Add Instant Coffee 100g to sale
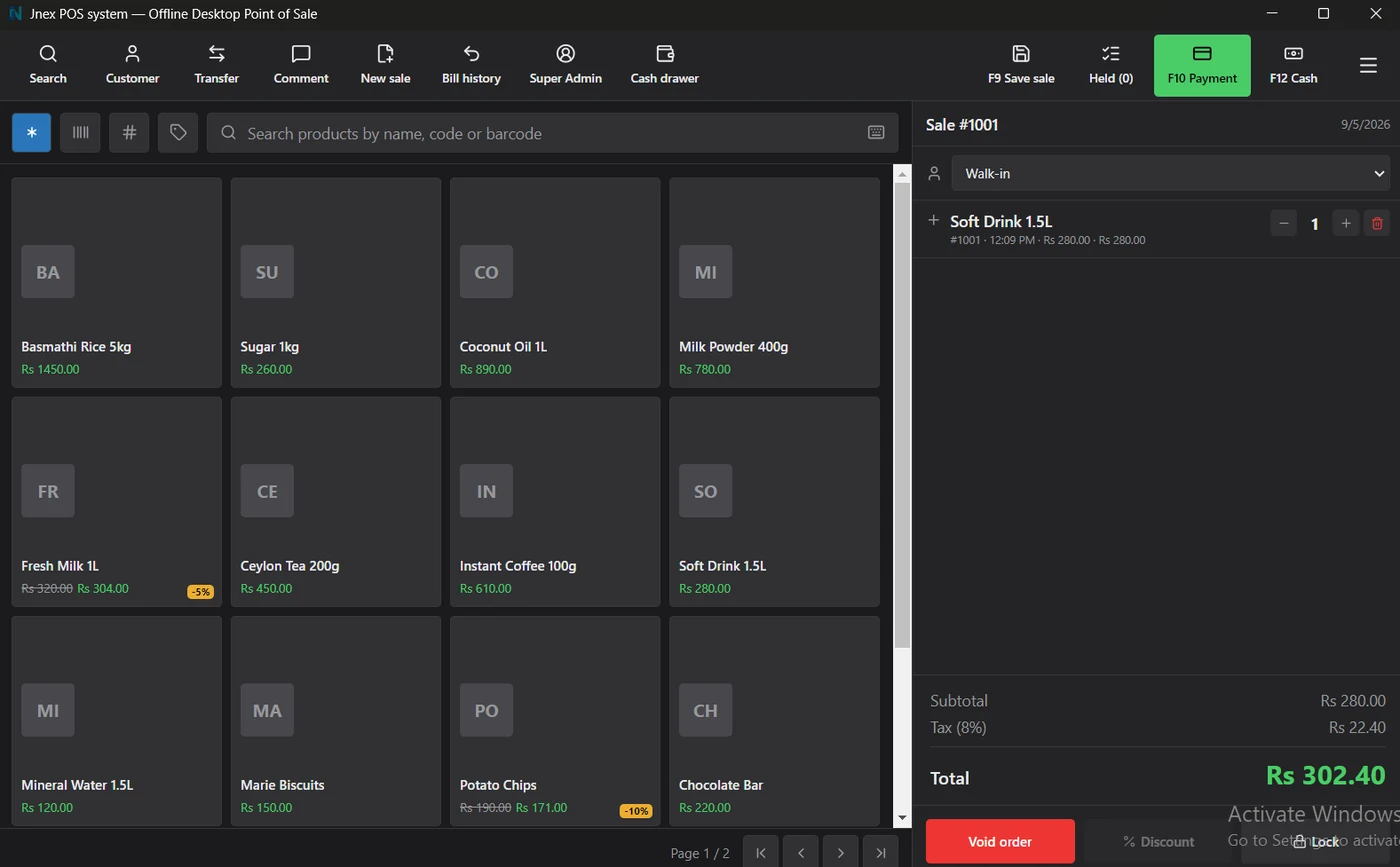 coord(555,502)
